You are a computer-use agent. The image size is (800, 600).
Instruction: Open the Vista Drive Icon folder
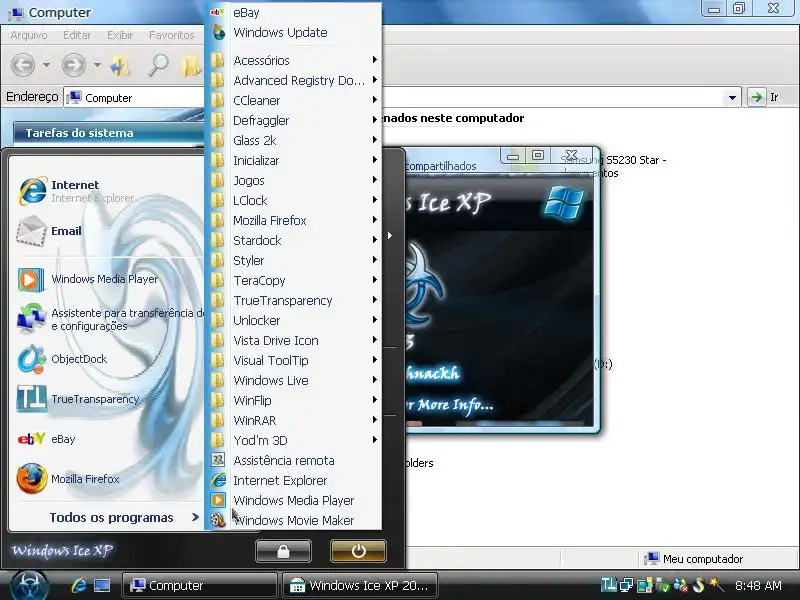click(x=293, y=340)
